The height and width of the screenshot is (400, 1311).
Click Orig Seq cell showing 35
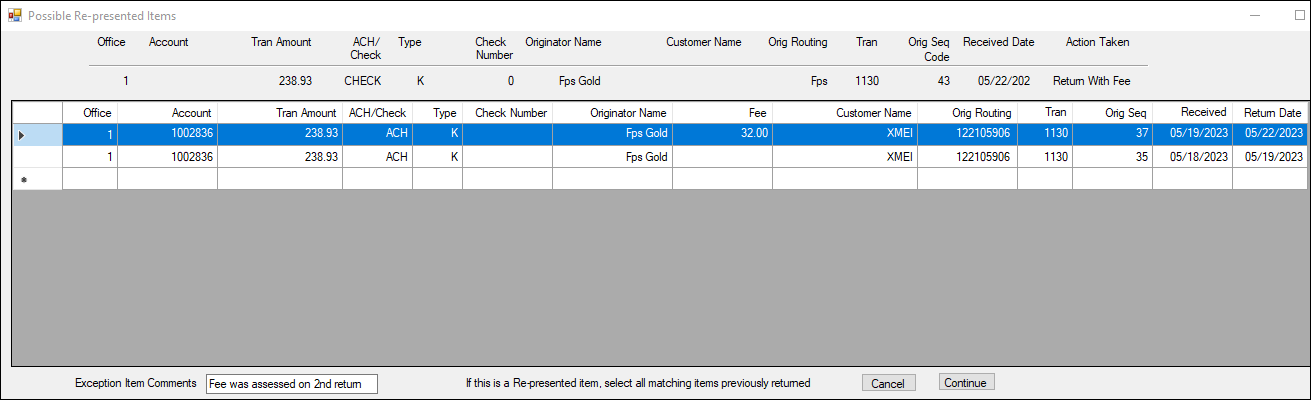tap(1112, 157)
